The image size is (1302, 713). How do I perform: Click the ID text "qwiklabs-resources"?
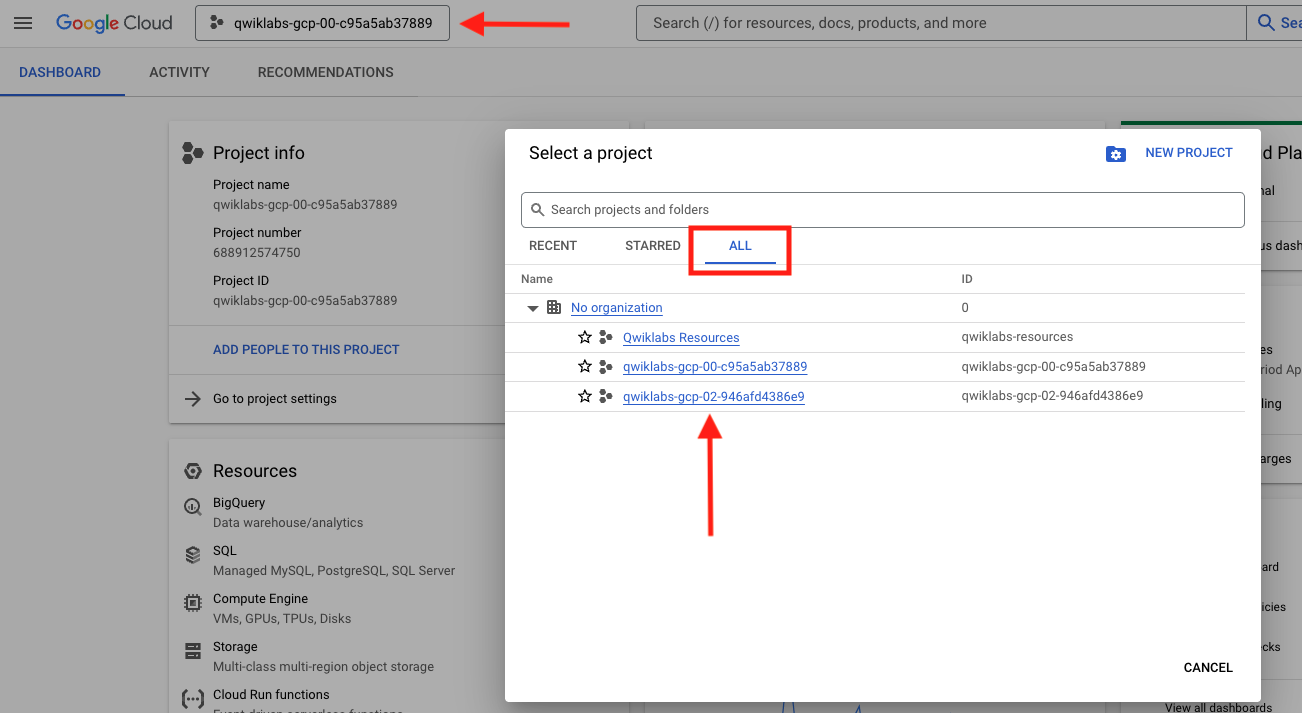[1017, 337]
